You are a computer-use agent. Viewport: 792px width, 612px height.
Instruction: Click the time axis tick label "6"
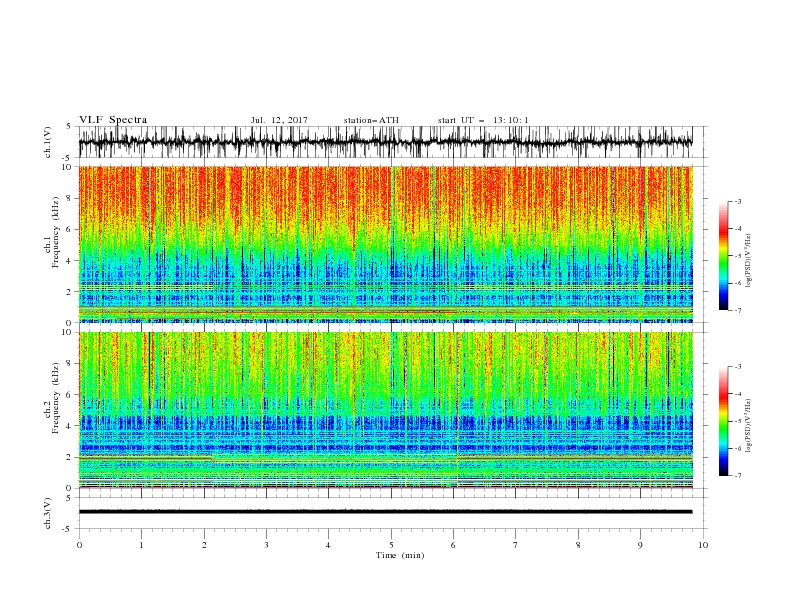click(x=453, y=545)
